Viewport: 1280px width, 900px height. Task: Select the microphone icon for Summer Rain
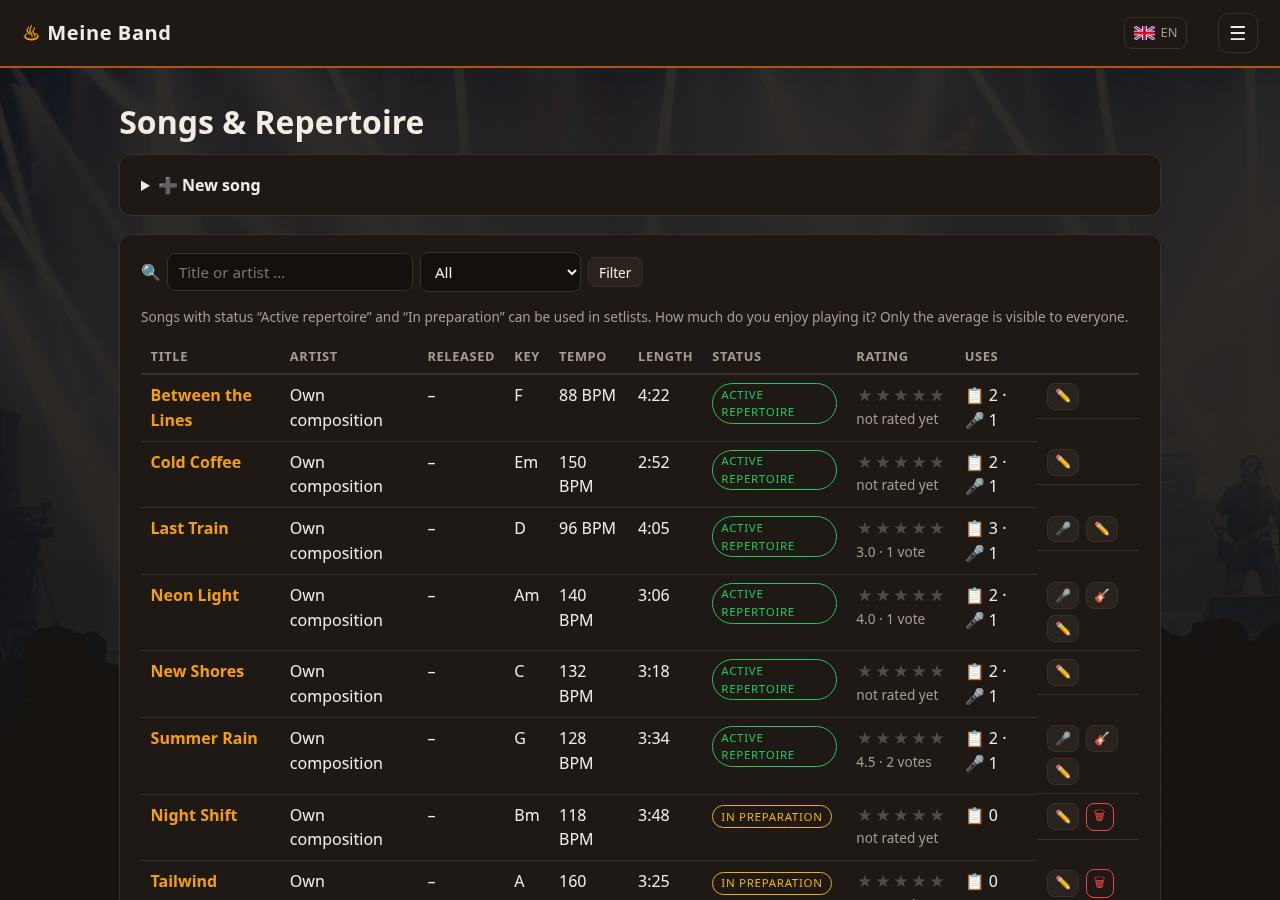1063,739
